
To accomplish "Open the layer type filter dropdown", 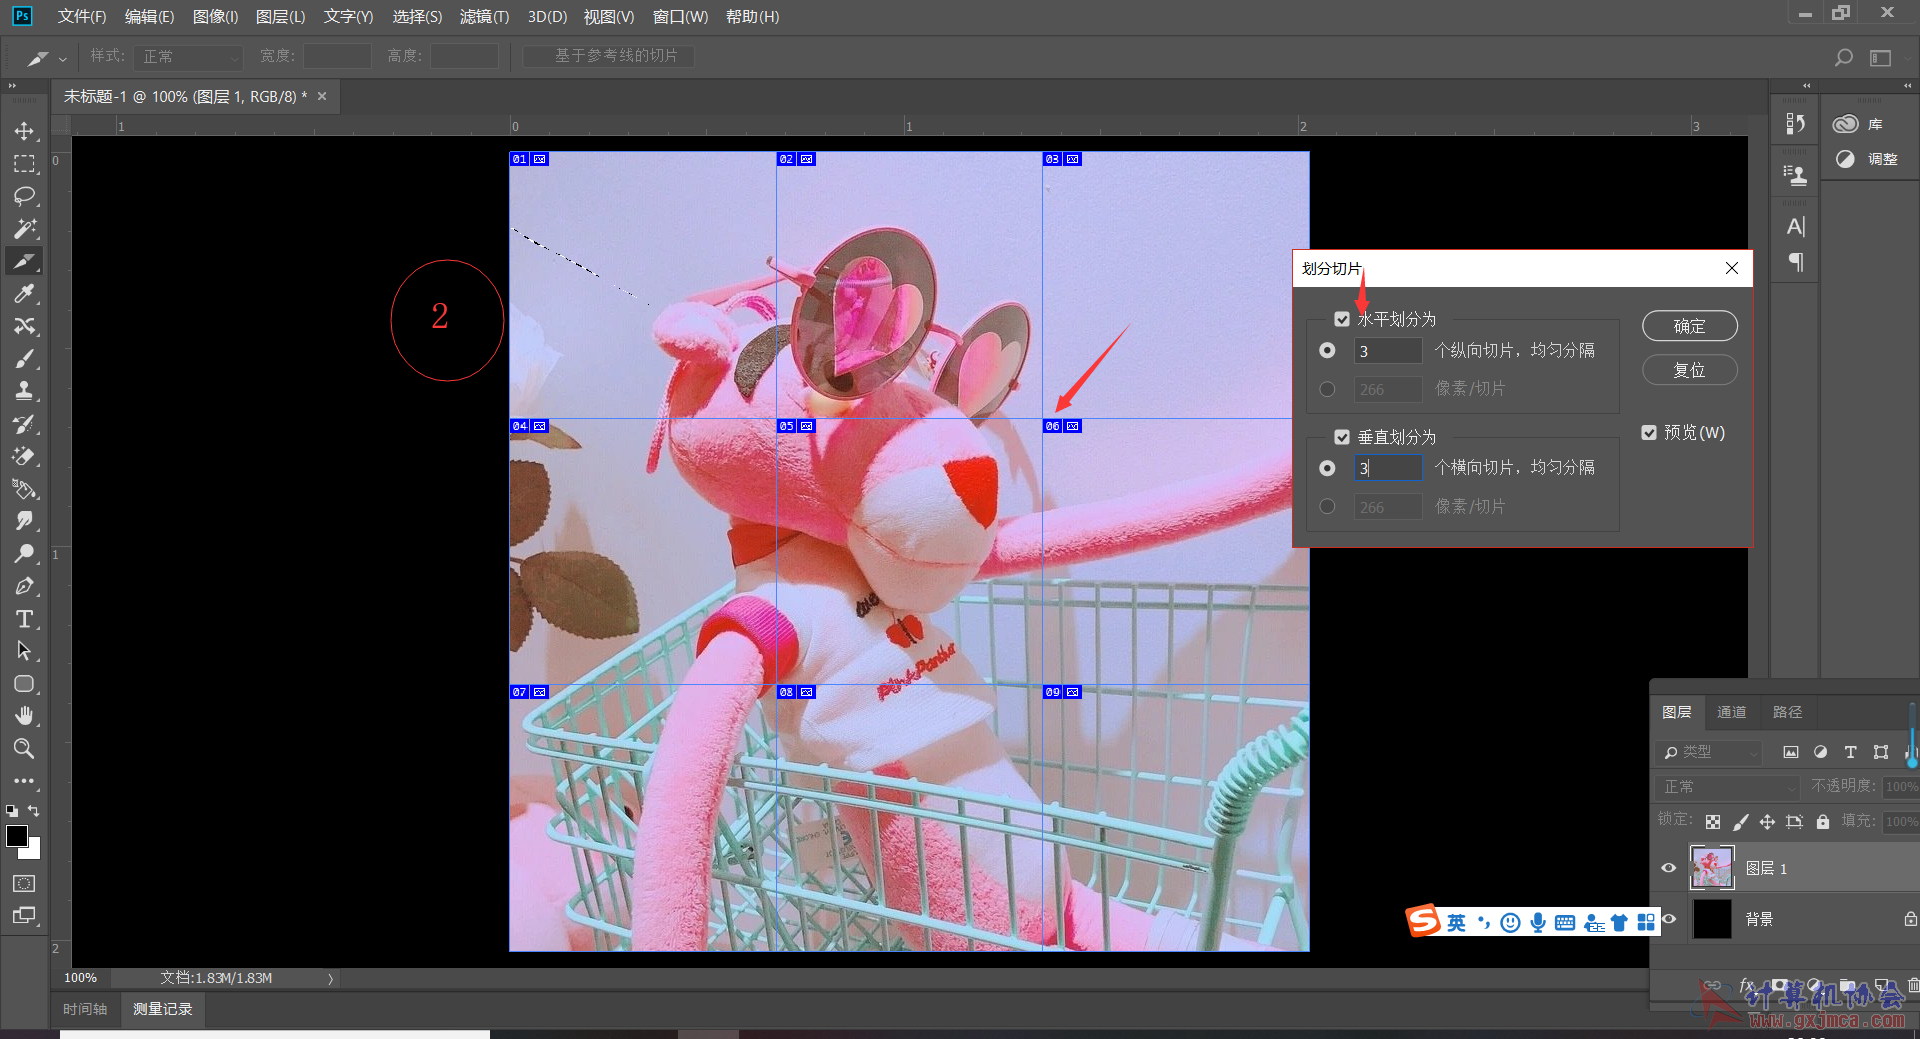I will click(1708, 752).
